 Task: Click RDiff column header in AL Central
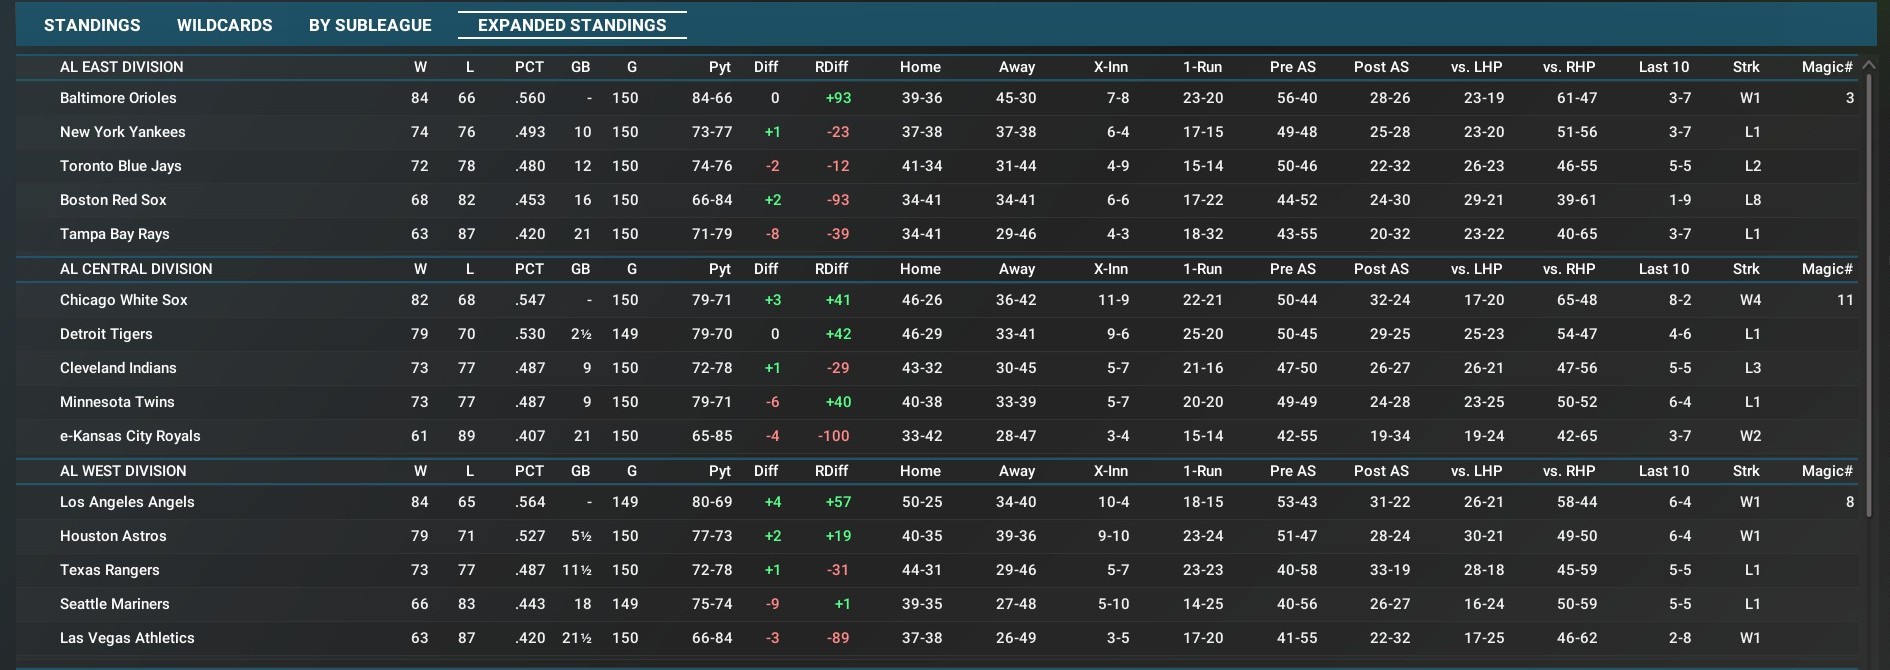[831, 269]
